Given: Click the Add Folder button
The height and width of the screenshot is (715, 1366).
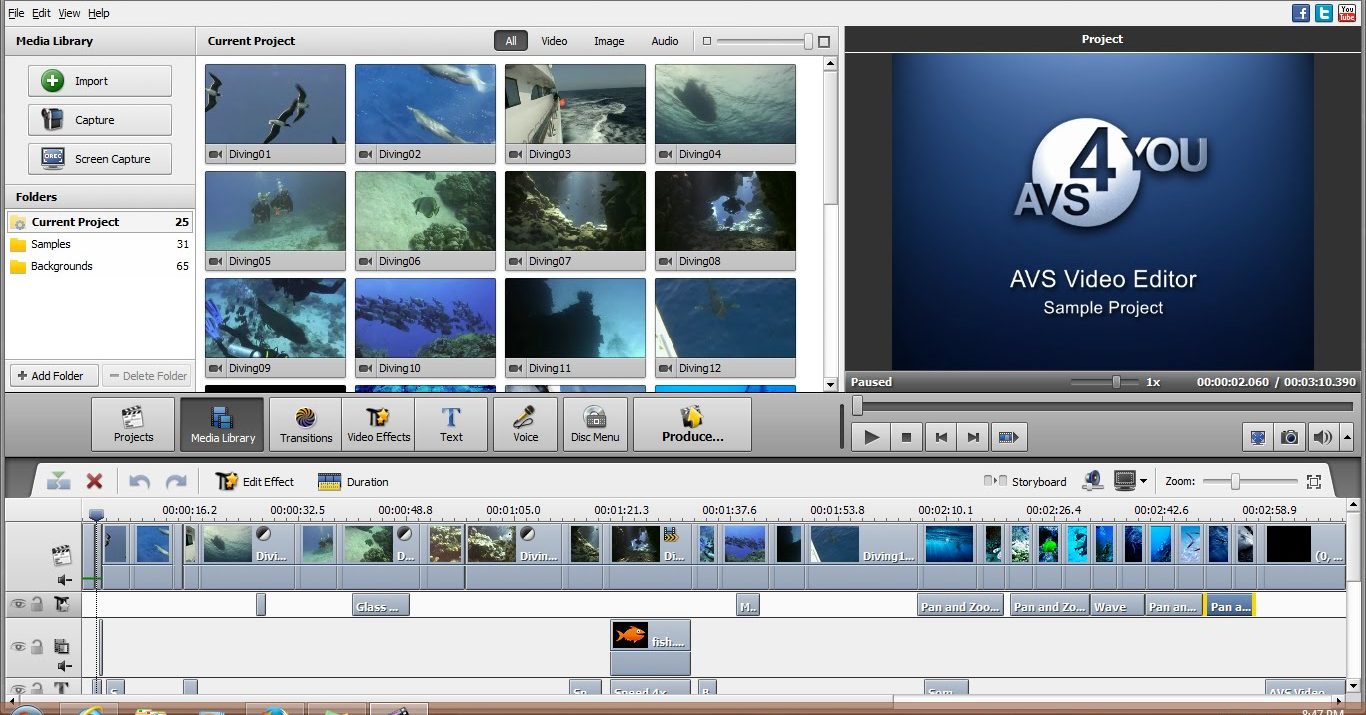Looking at the screenshot, I should [x=55, y=376].
